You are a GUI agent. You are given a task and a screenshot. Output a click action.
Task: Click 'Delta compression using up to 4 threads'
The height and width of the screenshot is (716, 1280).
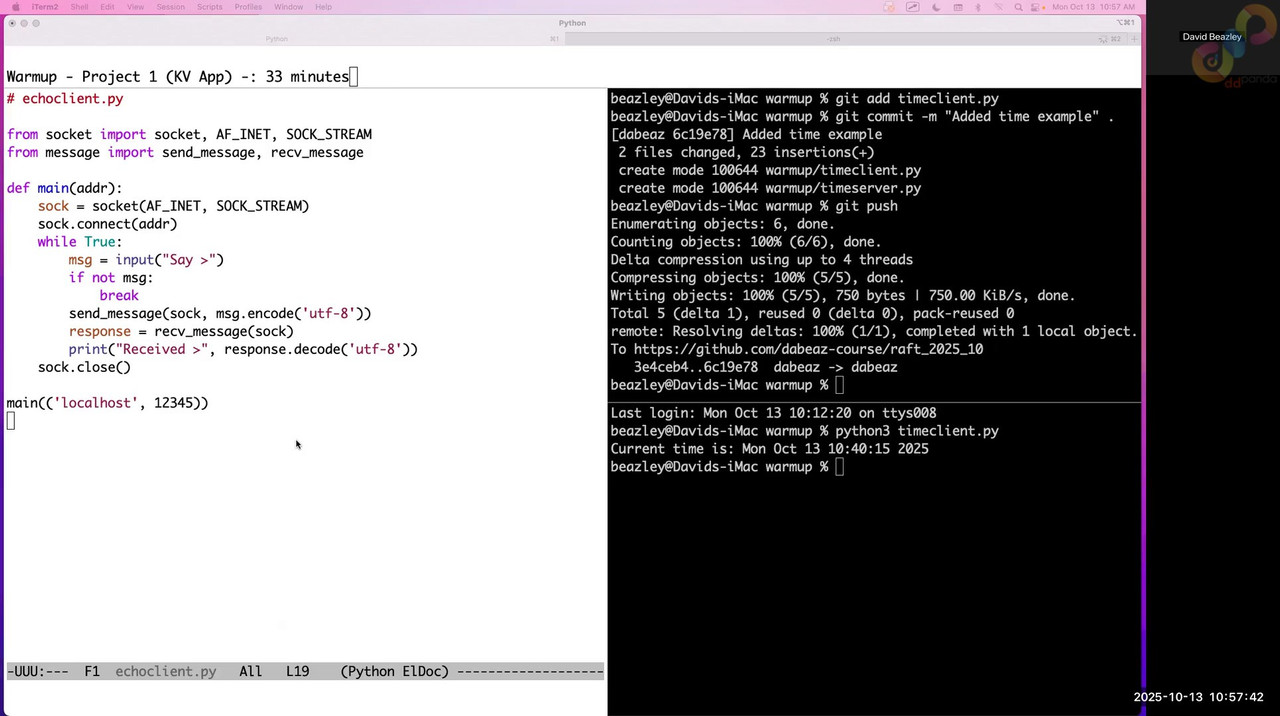coord(761,260)
